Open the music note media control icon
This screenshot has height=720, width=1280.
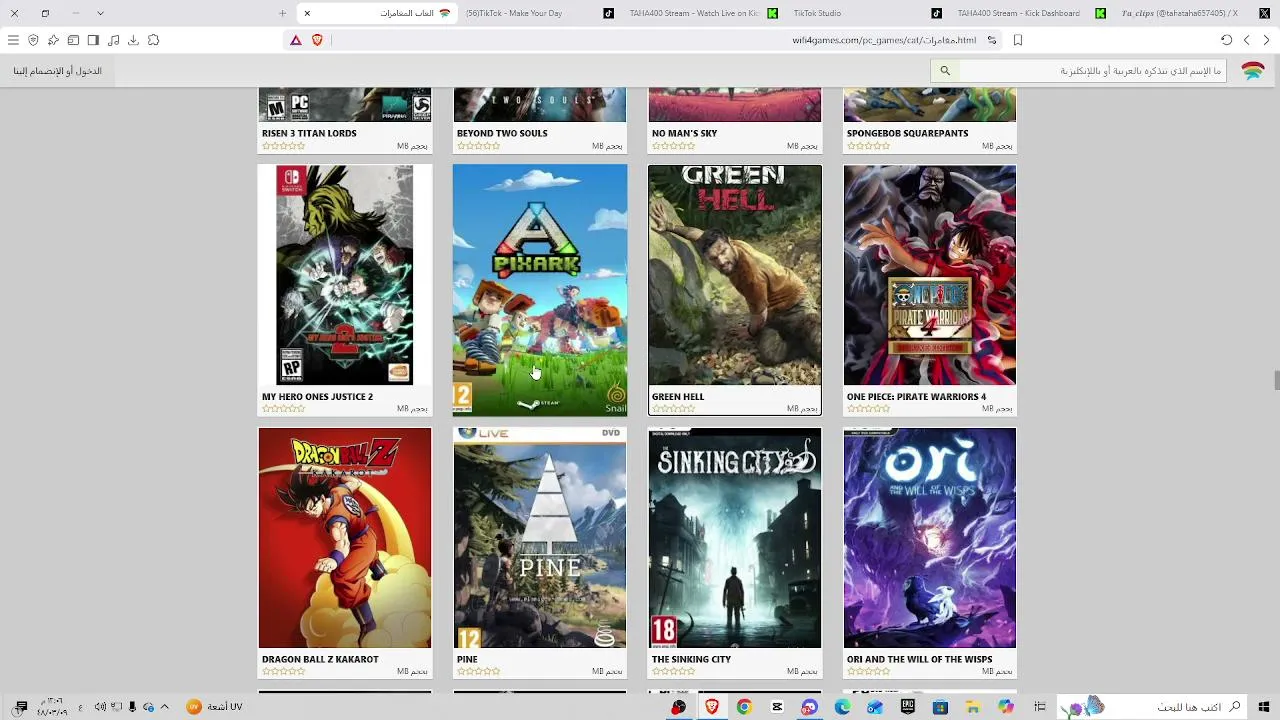(113, 40)
